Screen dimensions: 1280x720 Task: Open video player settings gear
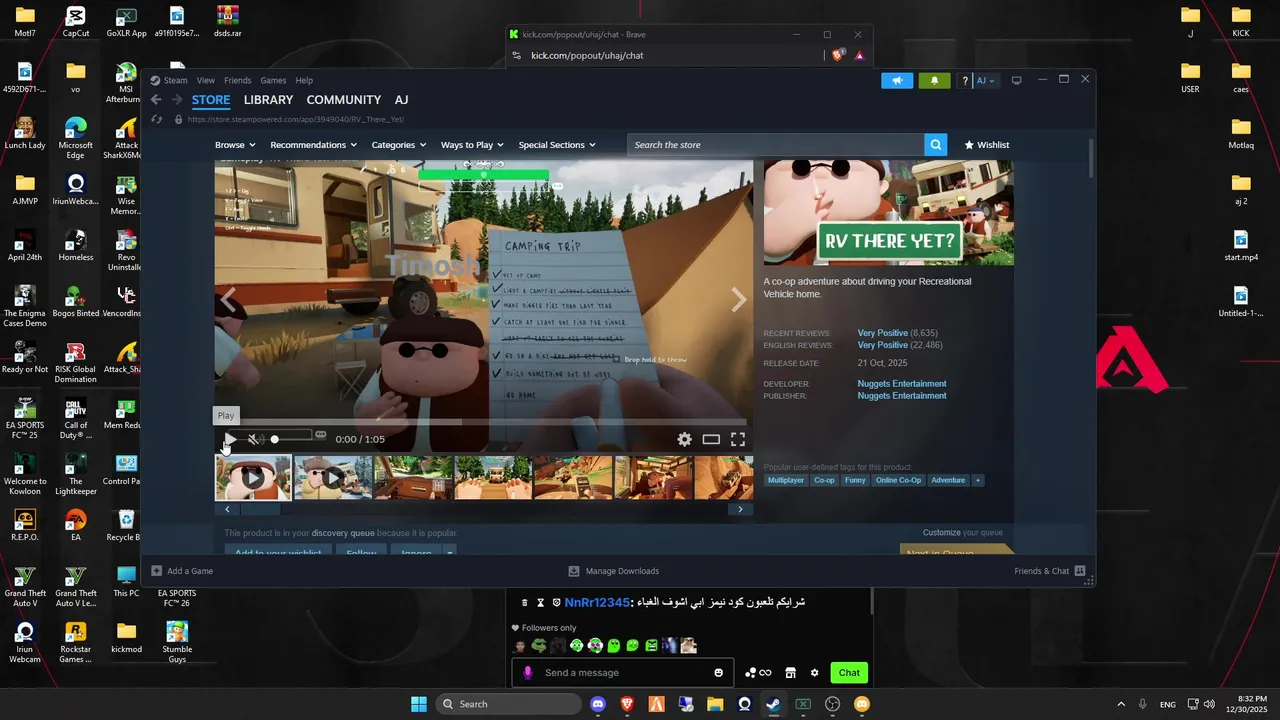(684, 439)
